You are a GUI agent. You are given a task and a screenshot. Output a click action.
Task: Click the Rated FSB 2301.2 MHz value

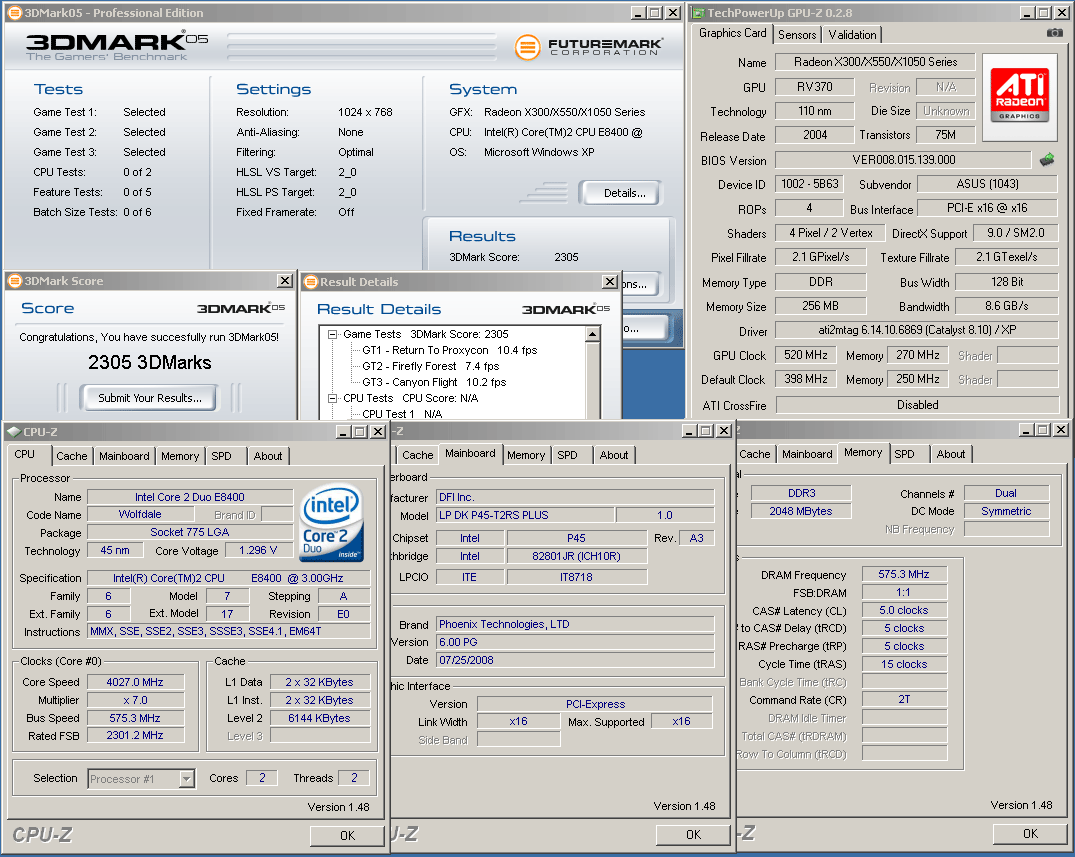135,735
